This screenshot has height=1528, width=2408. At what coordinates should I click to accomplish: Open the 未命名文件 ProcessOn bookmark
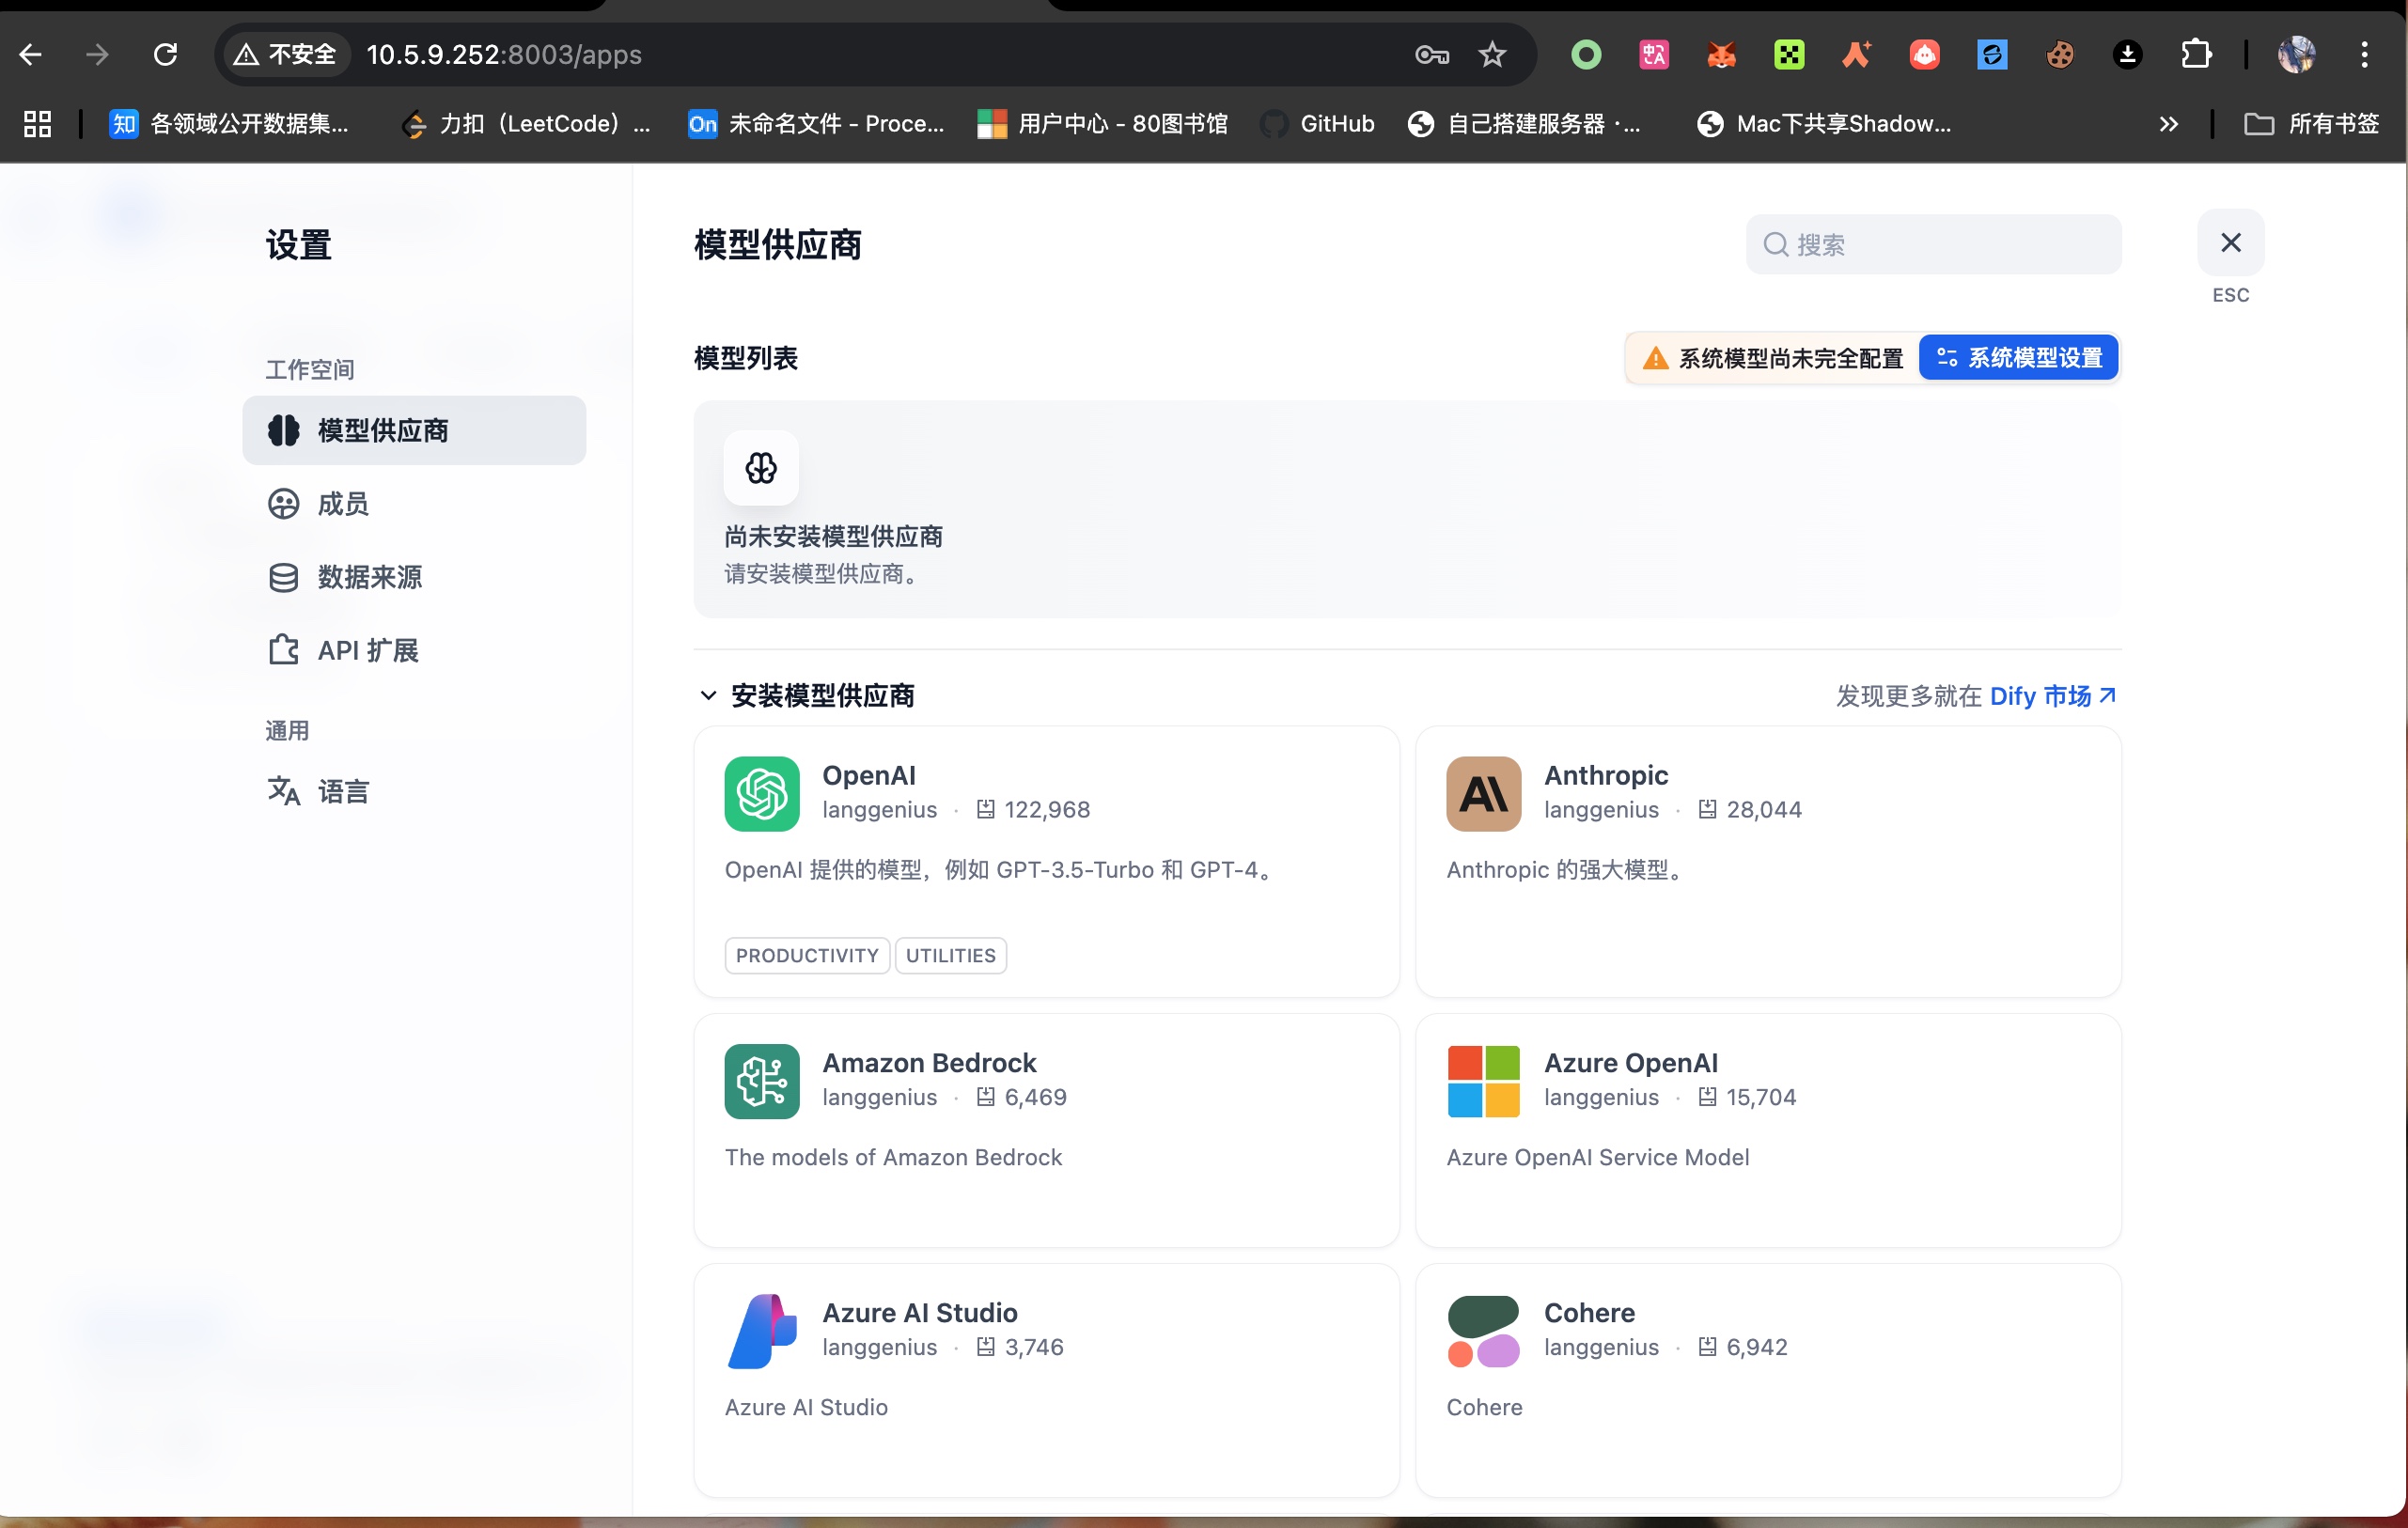816,124
